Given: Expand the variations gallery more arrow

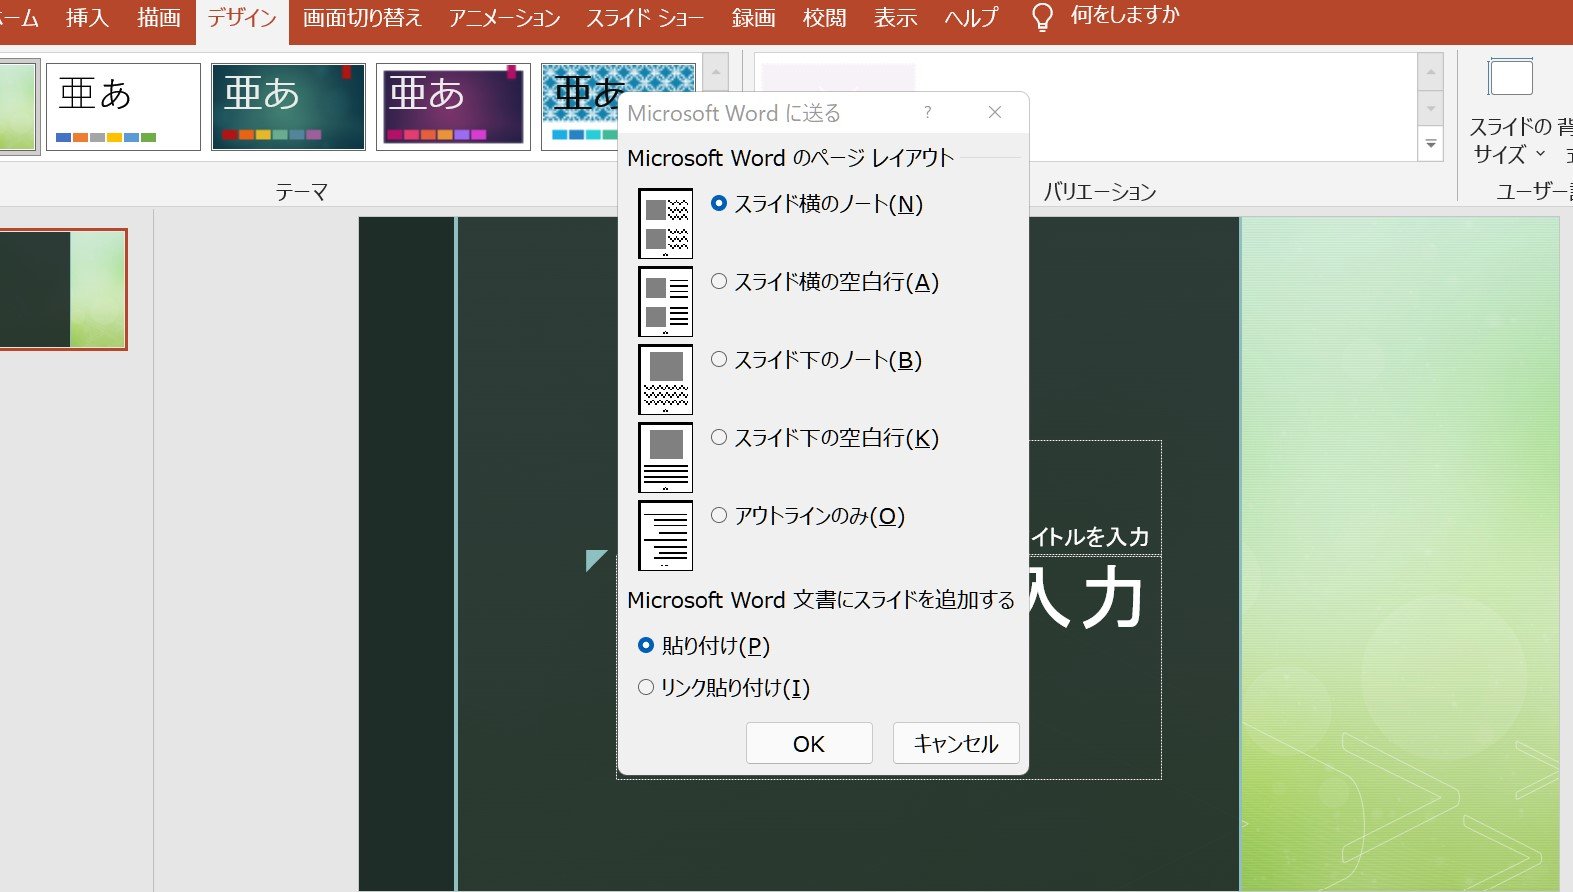Looking at the screenshot, I should click(1431, 145).
